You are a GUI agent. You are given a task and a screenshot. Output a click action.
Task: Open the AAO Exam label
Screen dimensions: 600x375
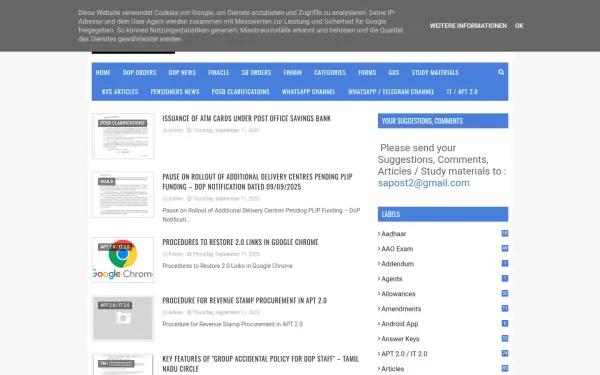tap(397, 249)
